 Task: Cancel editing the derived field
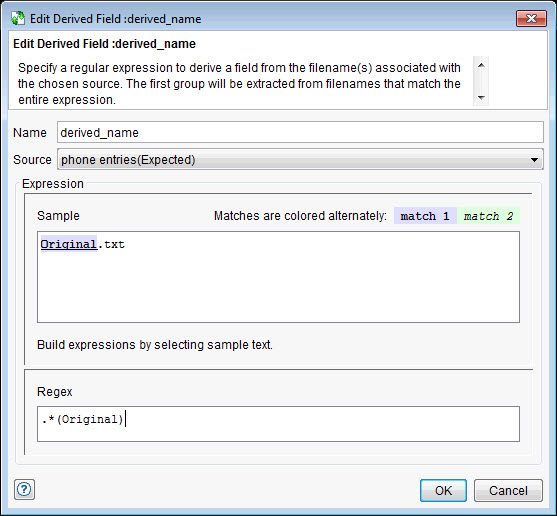coord(508,490)
